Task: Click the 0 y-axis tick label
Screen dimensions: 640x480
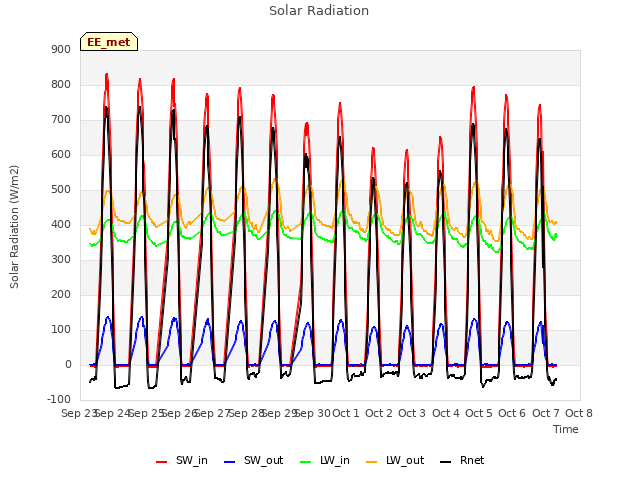Action: [68, 365]
